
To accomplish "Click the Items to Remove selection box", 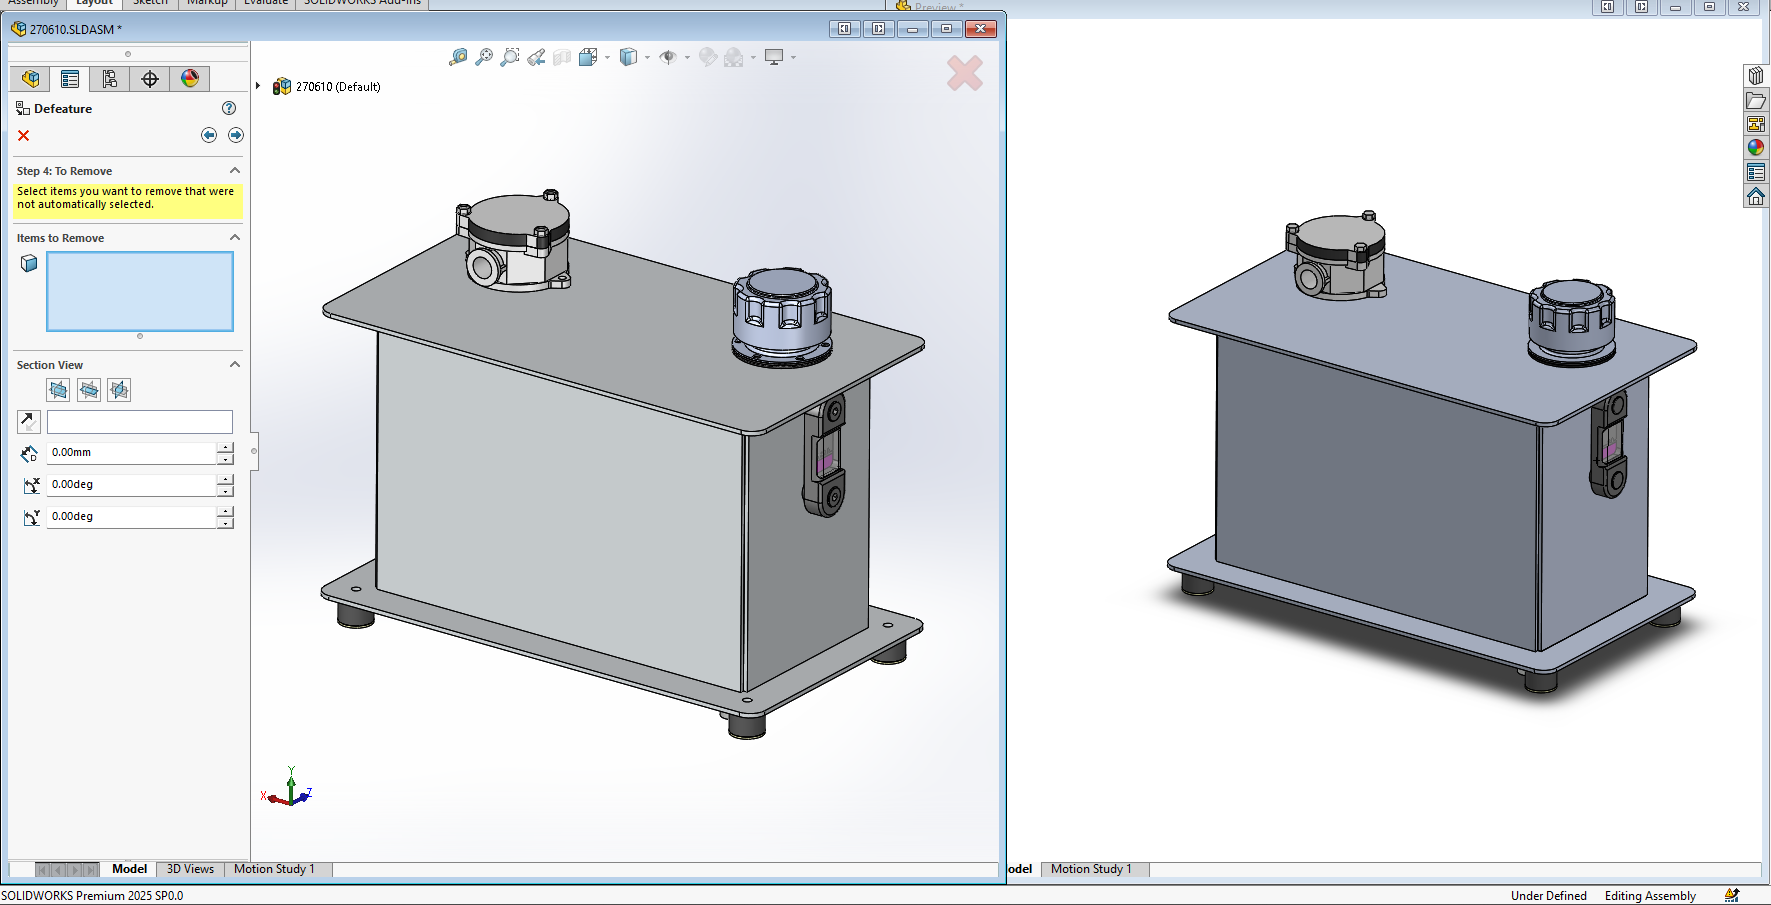I will [x=140, y=291].
